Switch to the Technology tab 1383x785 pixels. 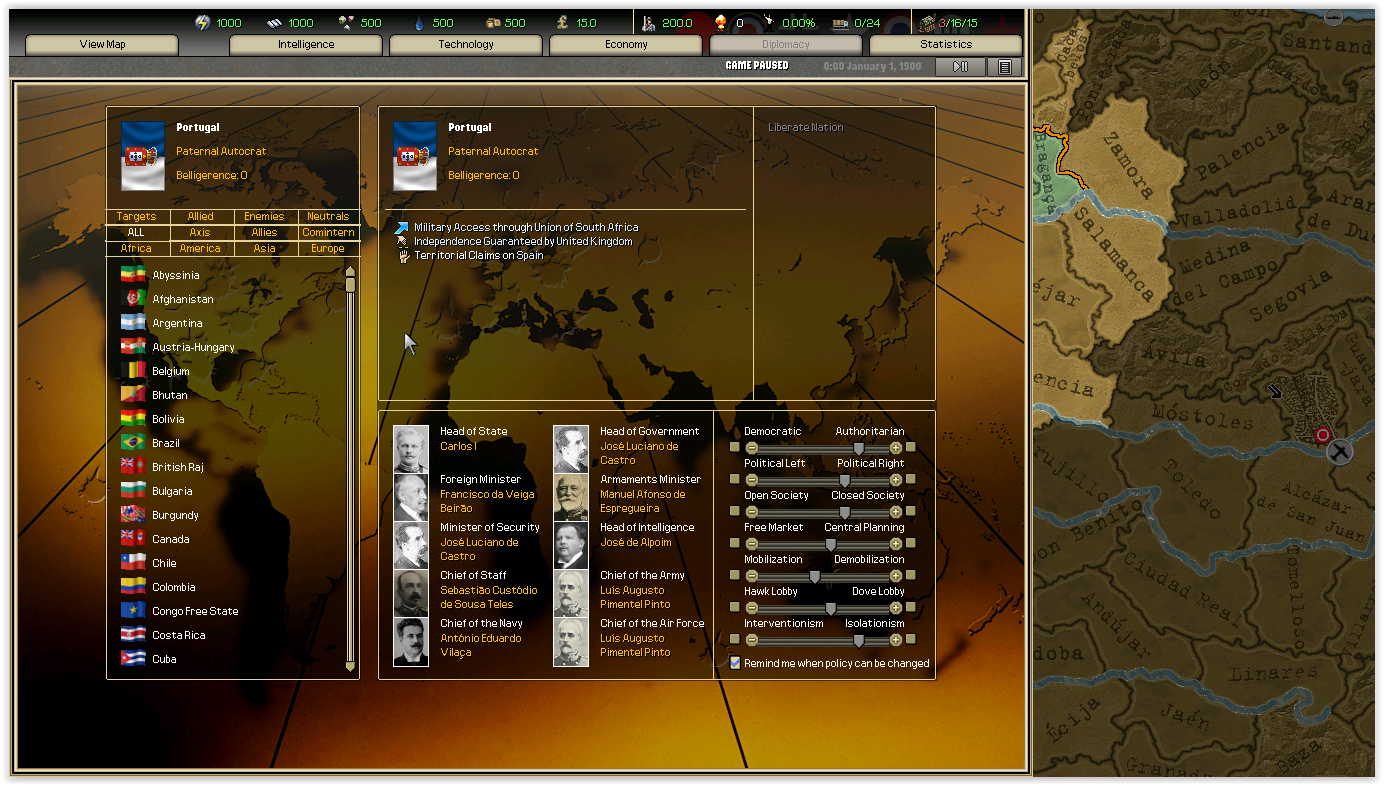pyautogui.click(x=466, y=45)
